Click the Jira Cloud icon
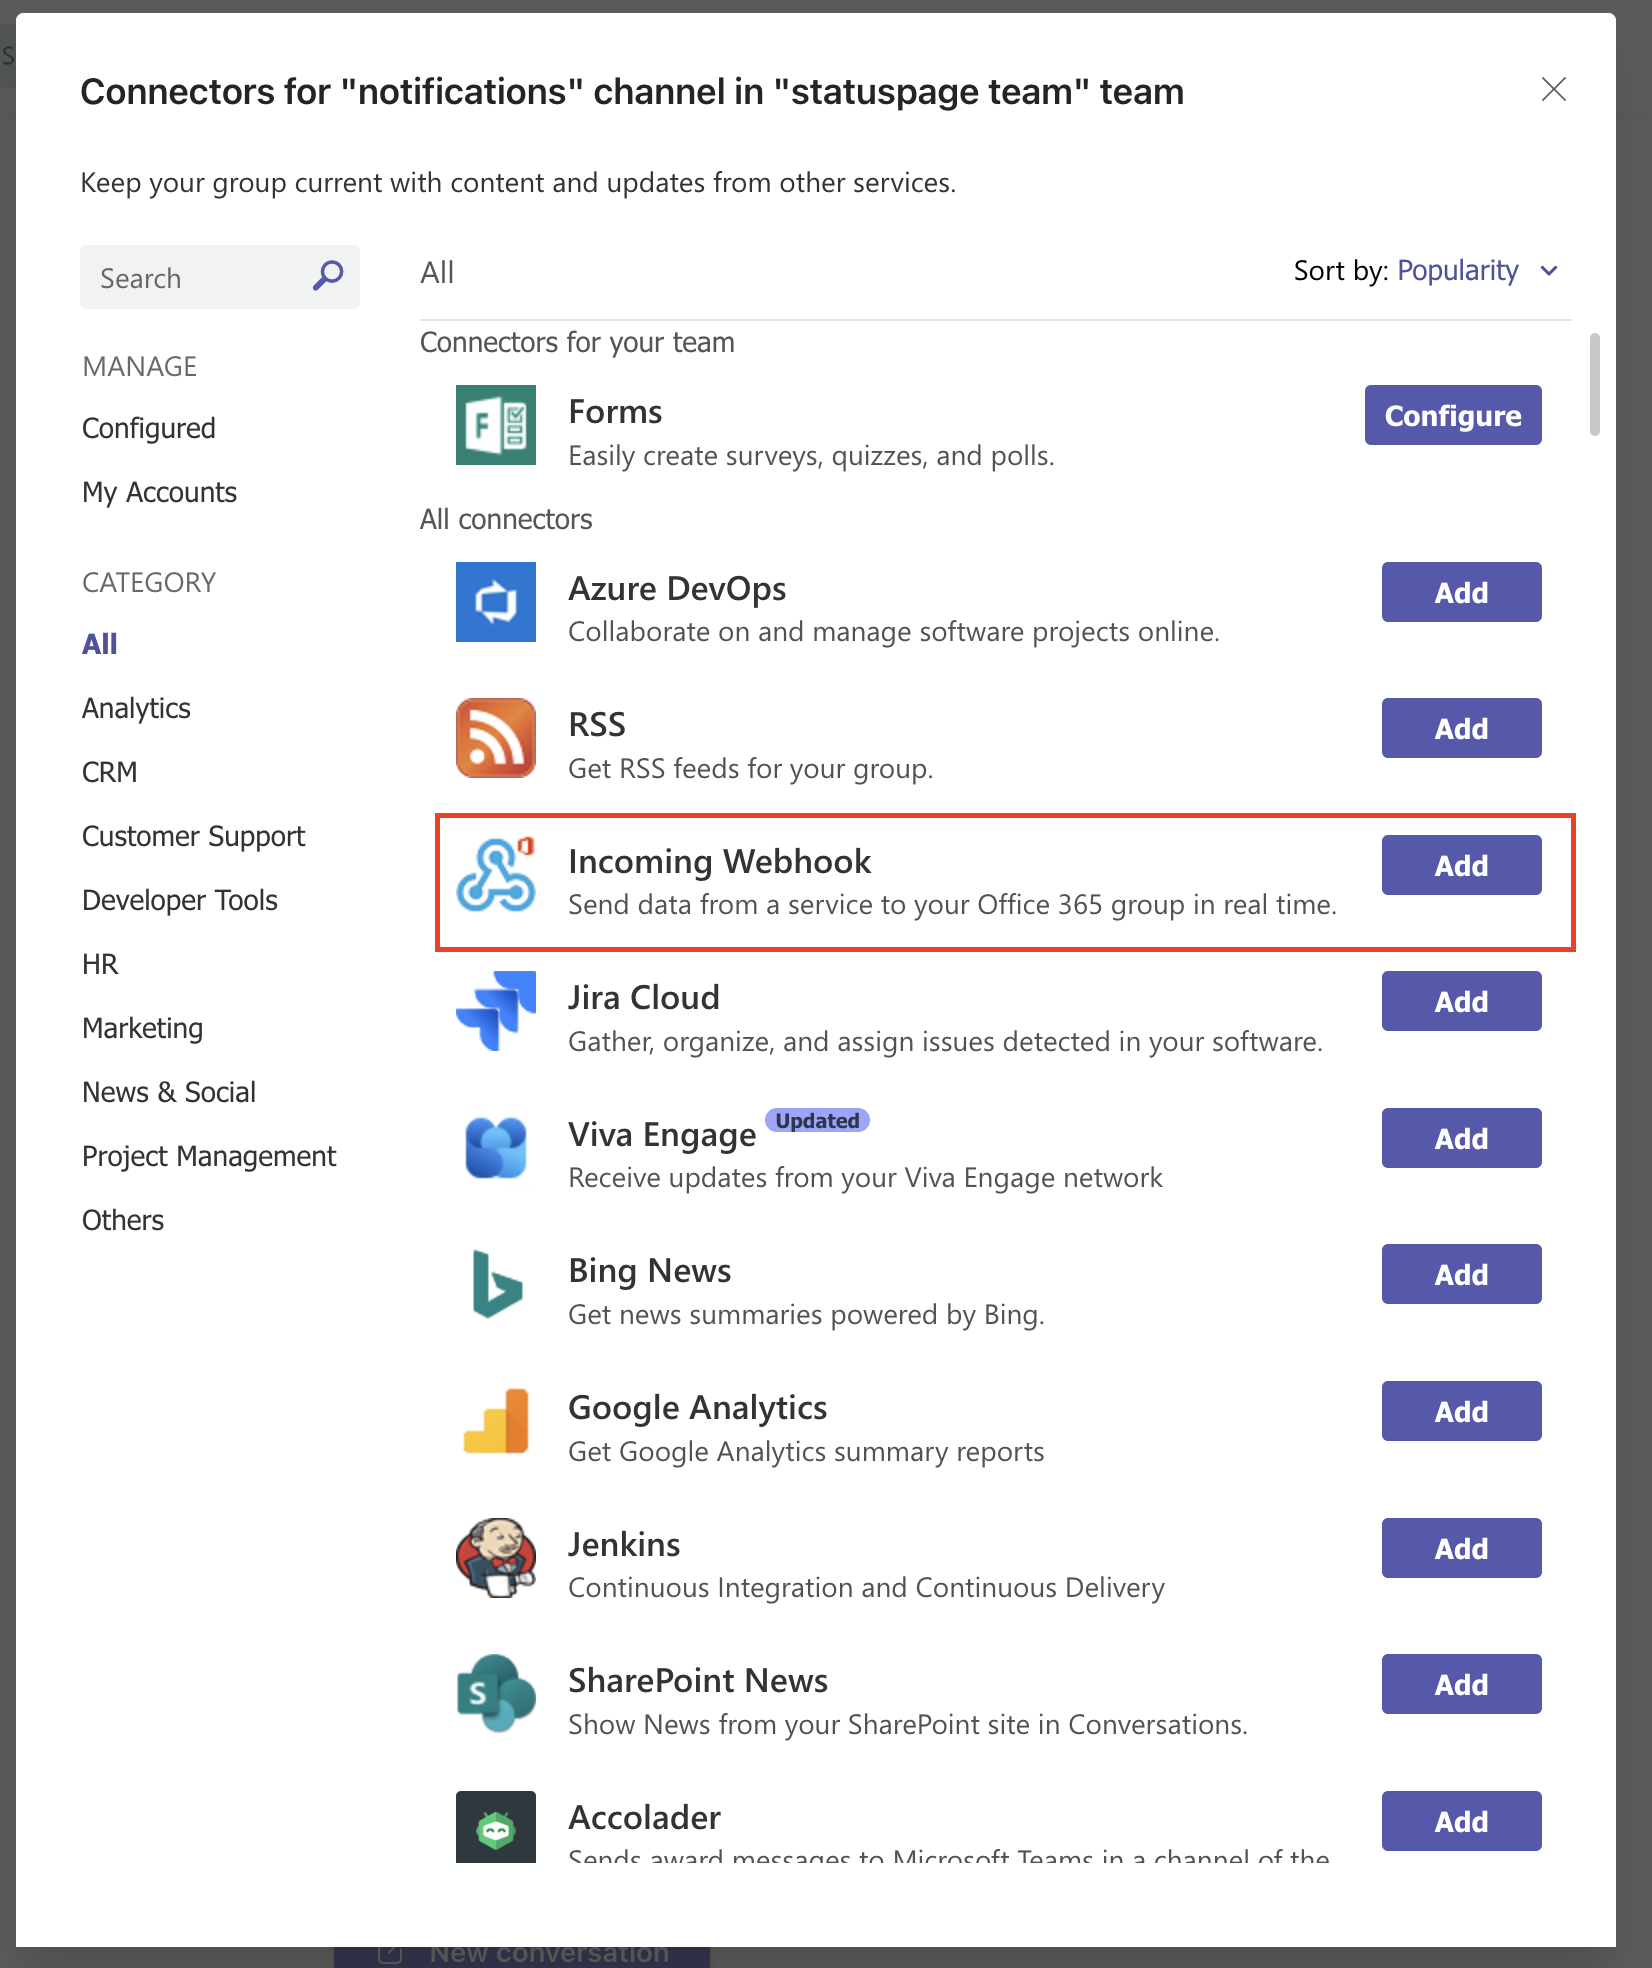 [495, 1012]
